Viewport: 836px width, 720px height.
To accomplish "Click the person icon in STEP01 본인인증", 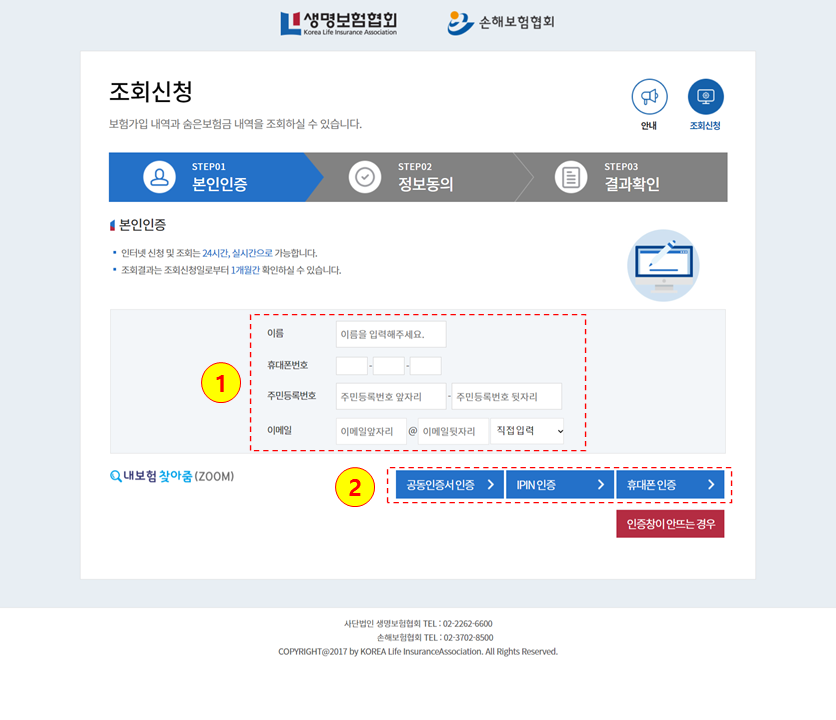I will point(159,176).
